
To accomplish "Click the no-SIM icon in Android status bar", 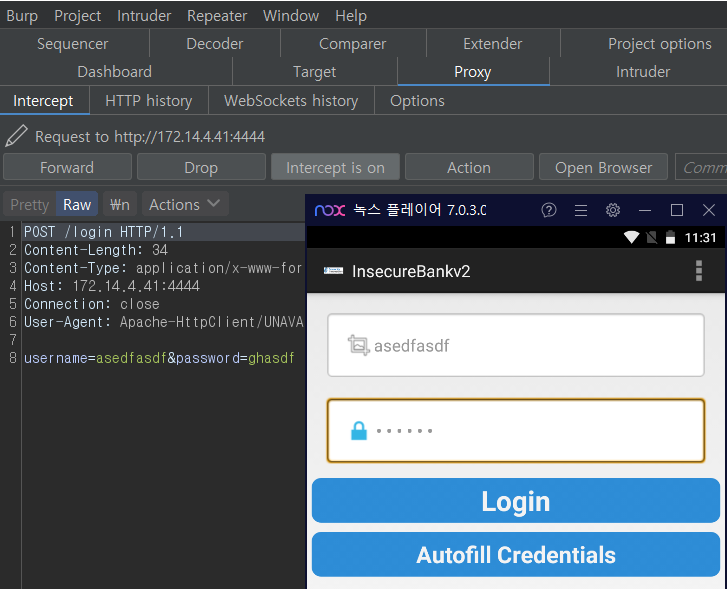I will point(651,237).
